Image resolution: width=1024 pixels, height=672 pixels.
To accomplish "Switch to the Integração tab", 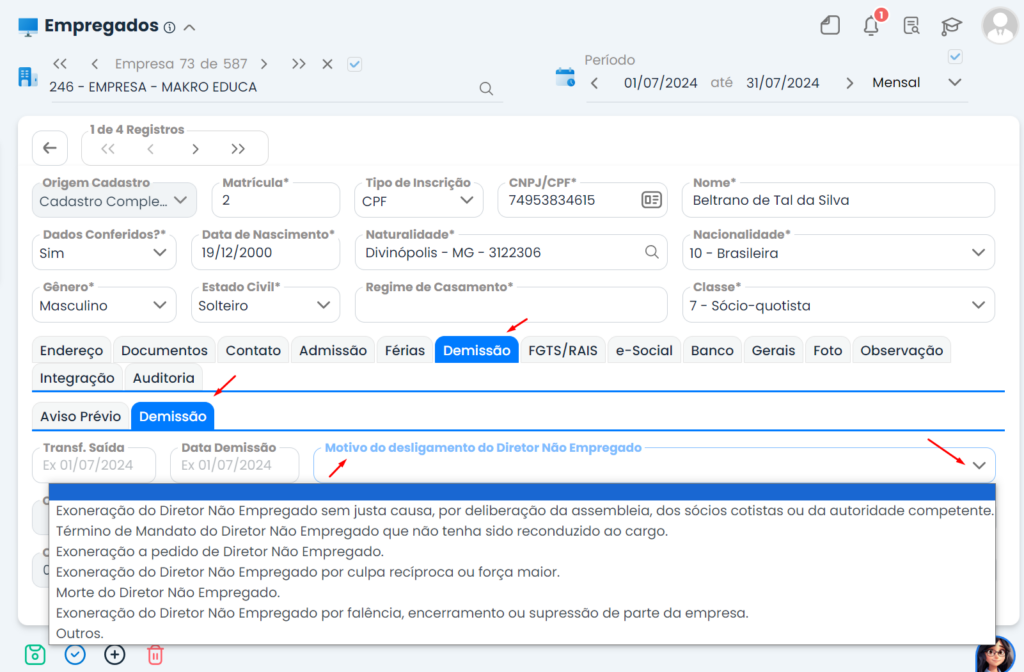I will [x=76, y=377].
